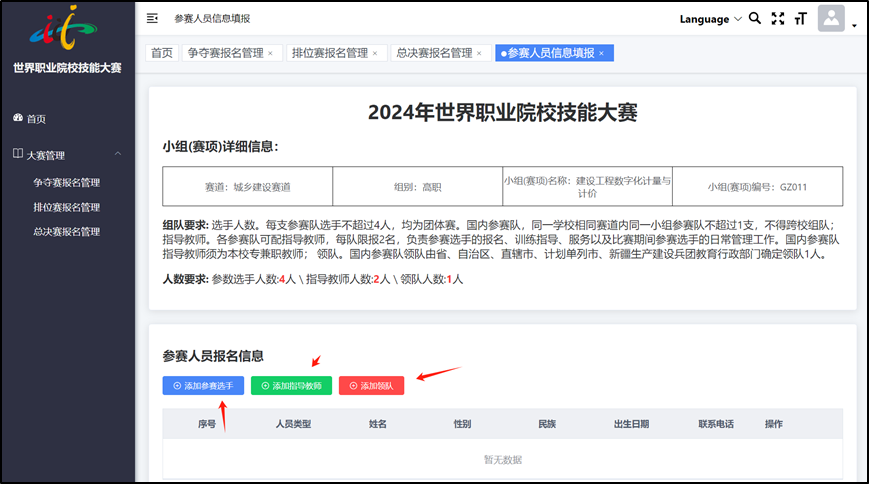Viewport: 869px width, 484px height.
Task: Click the blue 添加参赛选手 button
Action: [x=203, y=385]
